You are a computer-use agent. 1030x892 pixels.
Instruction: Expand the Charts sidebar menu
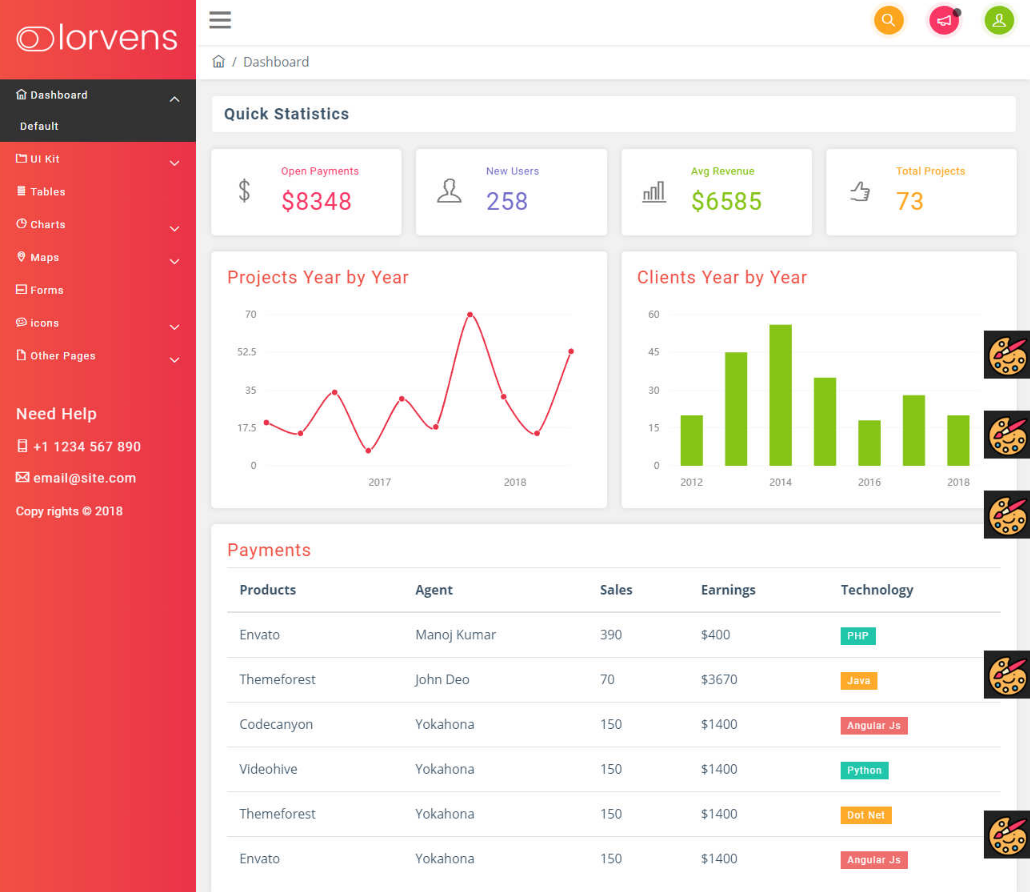pyautogui.click(x=174, y=229)
